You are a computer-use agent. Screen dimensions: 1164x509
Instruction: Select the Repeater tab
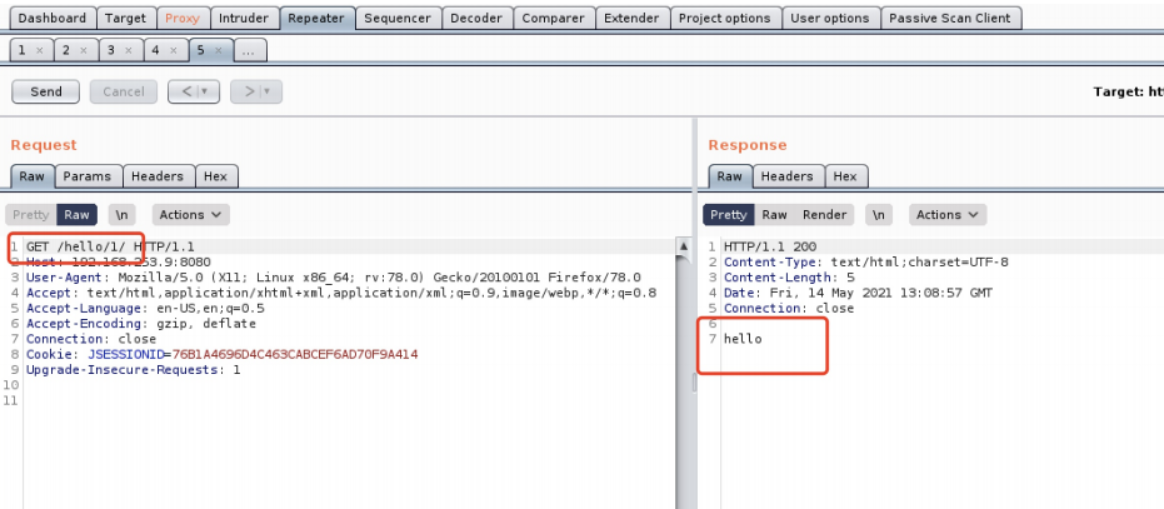317,18
